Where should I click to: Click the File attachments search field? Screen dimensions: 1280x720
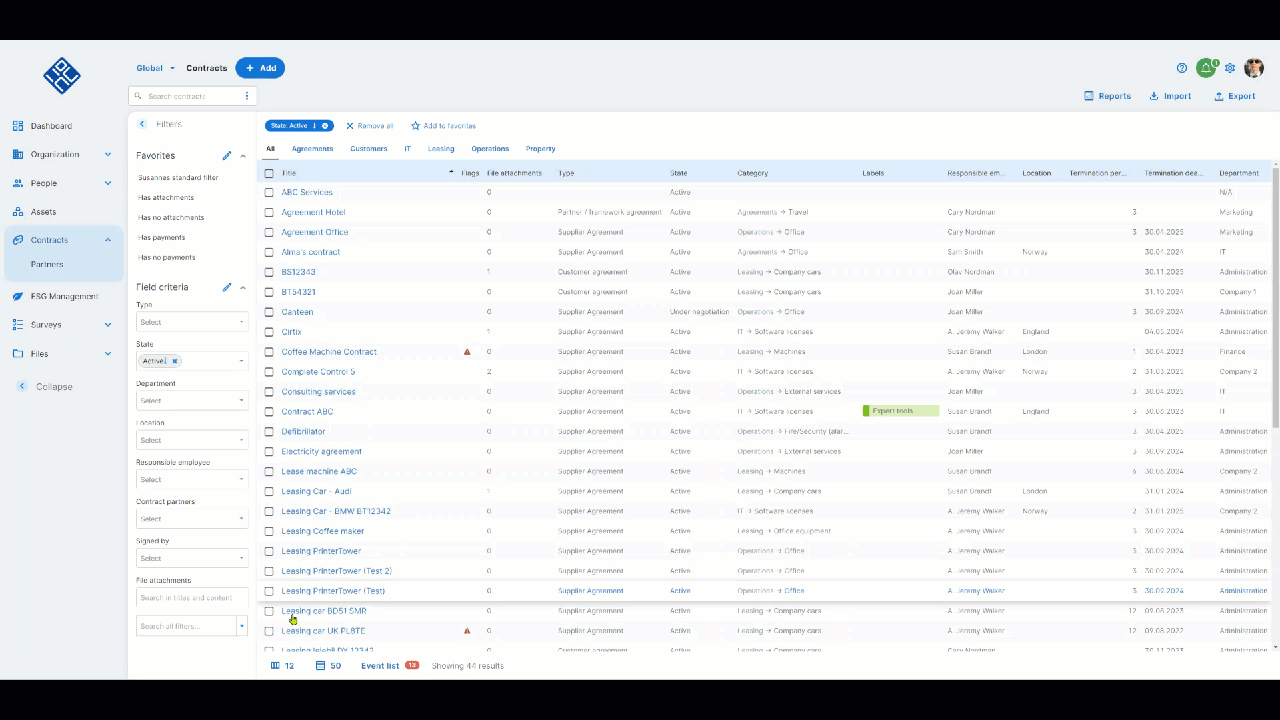click(x=192, y=598)
